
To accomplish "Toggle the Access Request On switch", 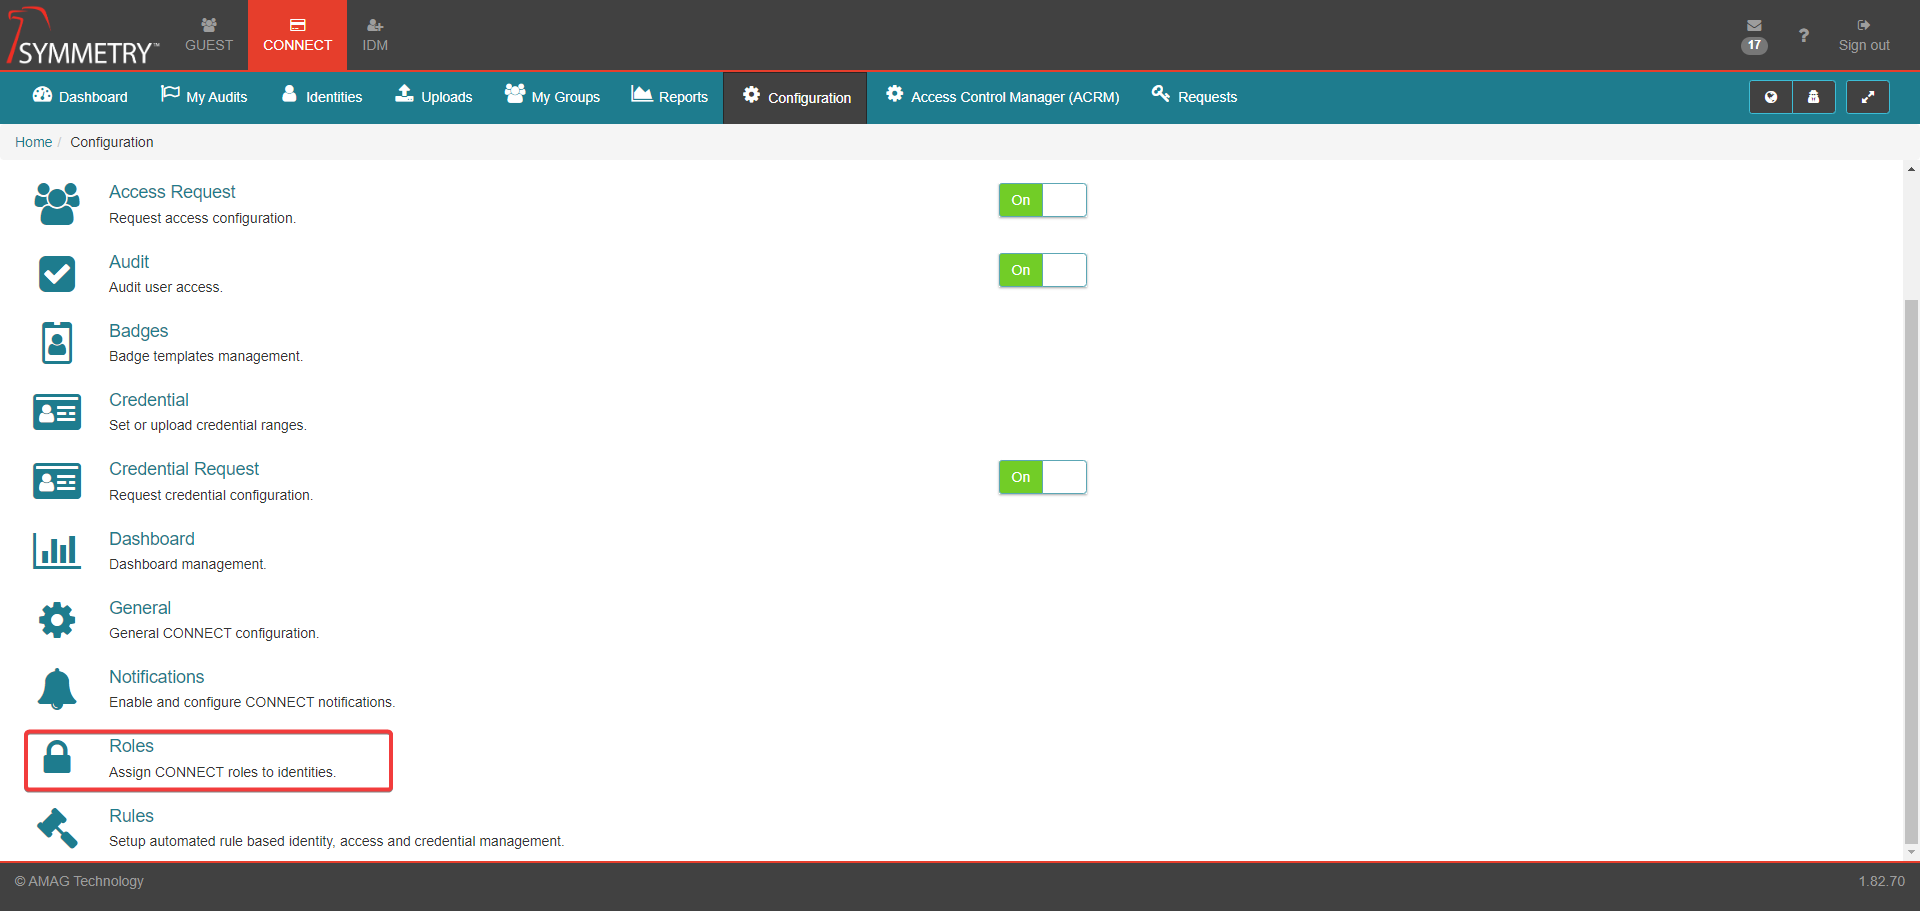I will [x=1042, y=200].
